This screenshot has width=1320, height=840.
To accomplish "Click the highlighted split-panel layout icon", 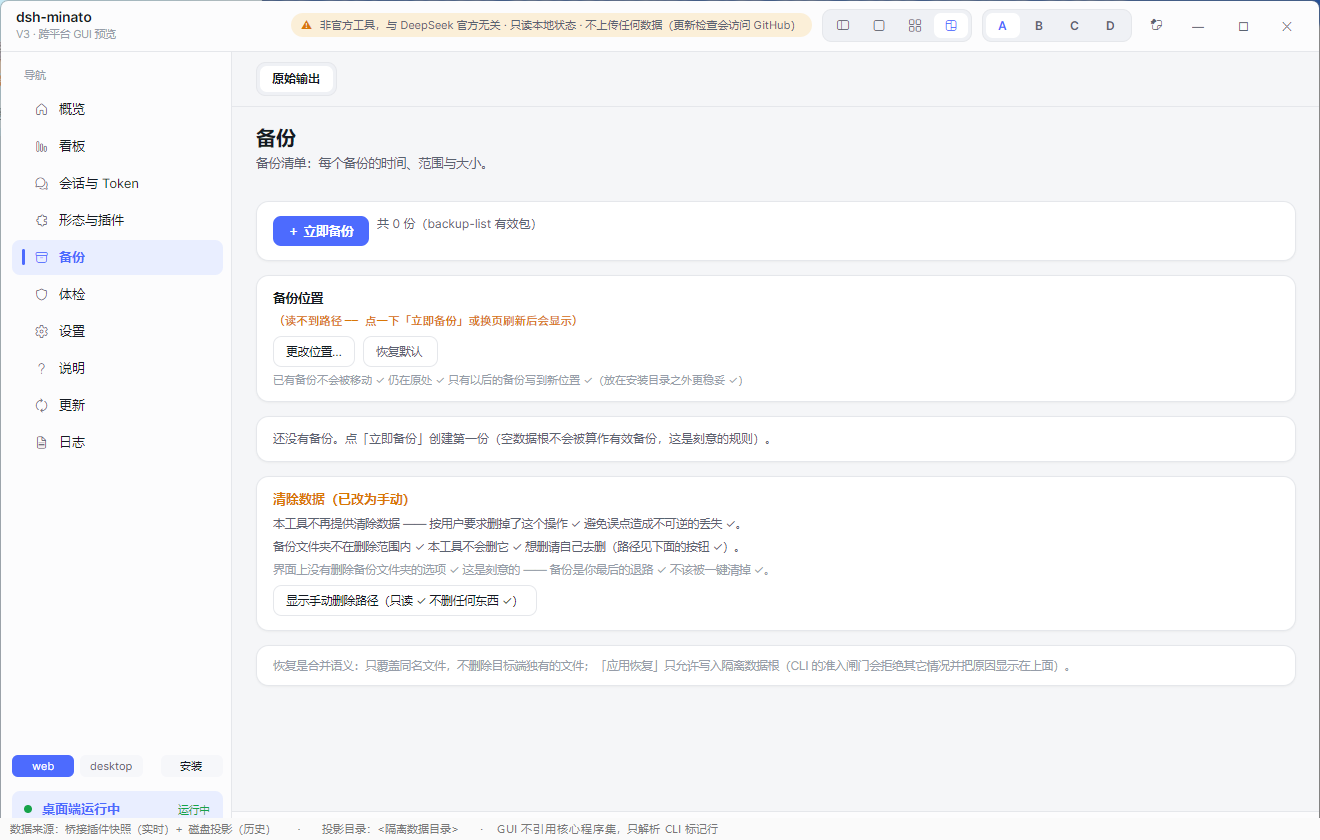I will 951,26.
